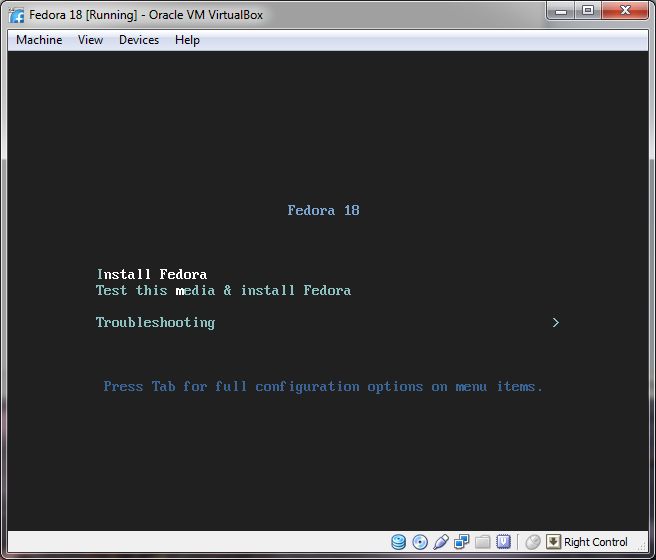Screen dimensions: 656x560
Task: Expand the Troubleshooting submenu arrow
Action: pyautogui.click(x=556, y=322)
